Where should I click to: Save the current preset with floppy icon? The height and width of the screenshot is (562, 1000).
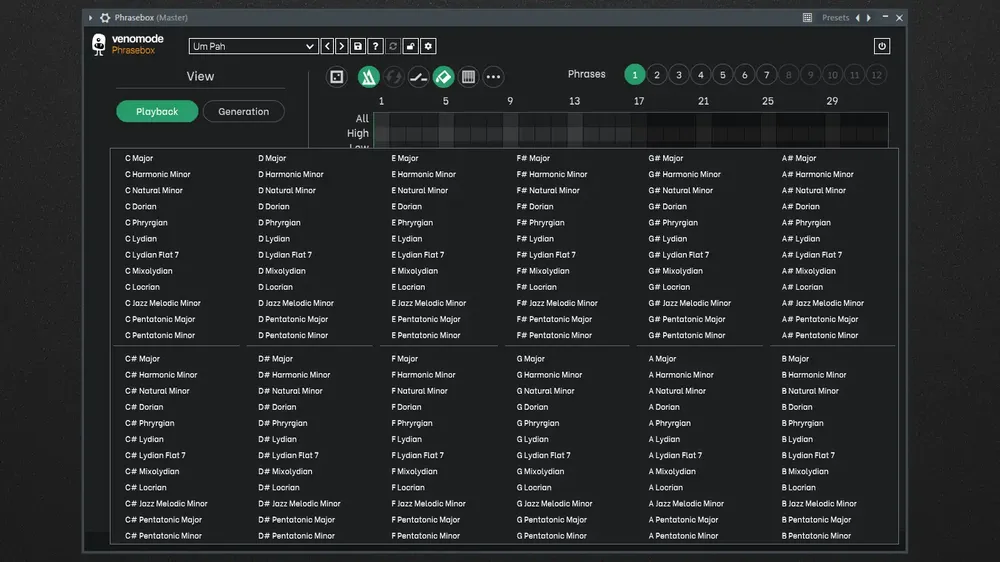358,46
